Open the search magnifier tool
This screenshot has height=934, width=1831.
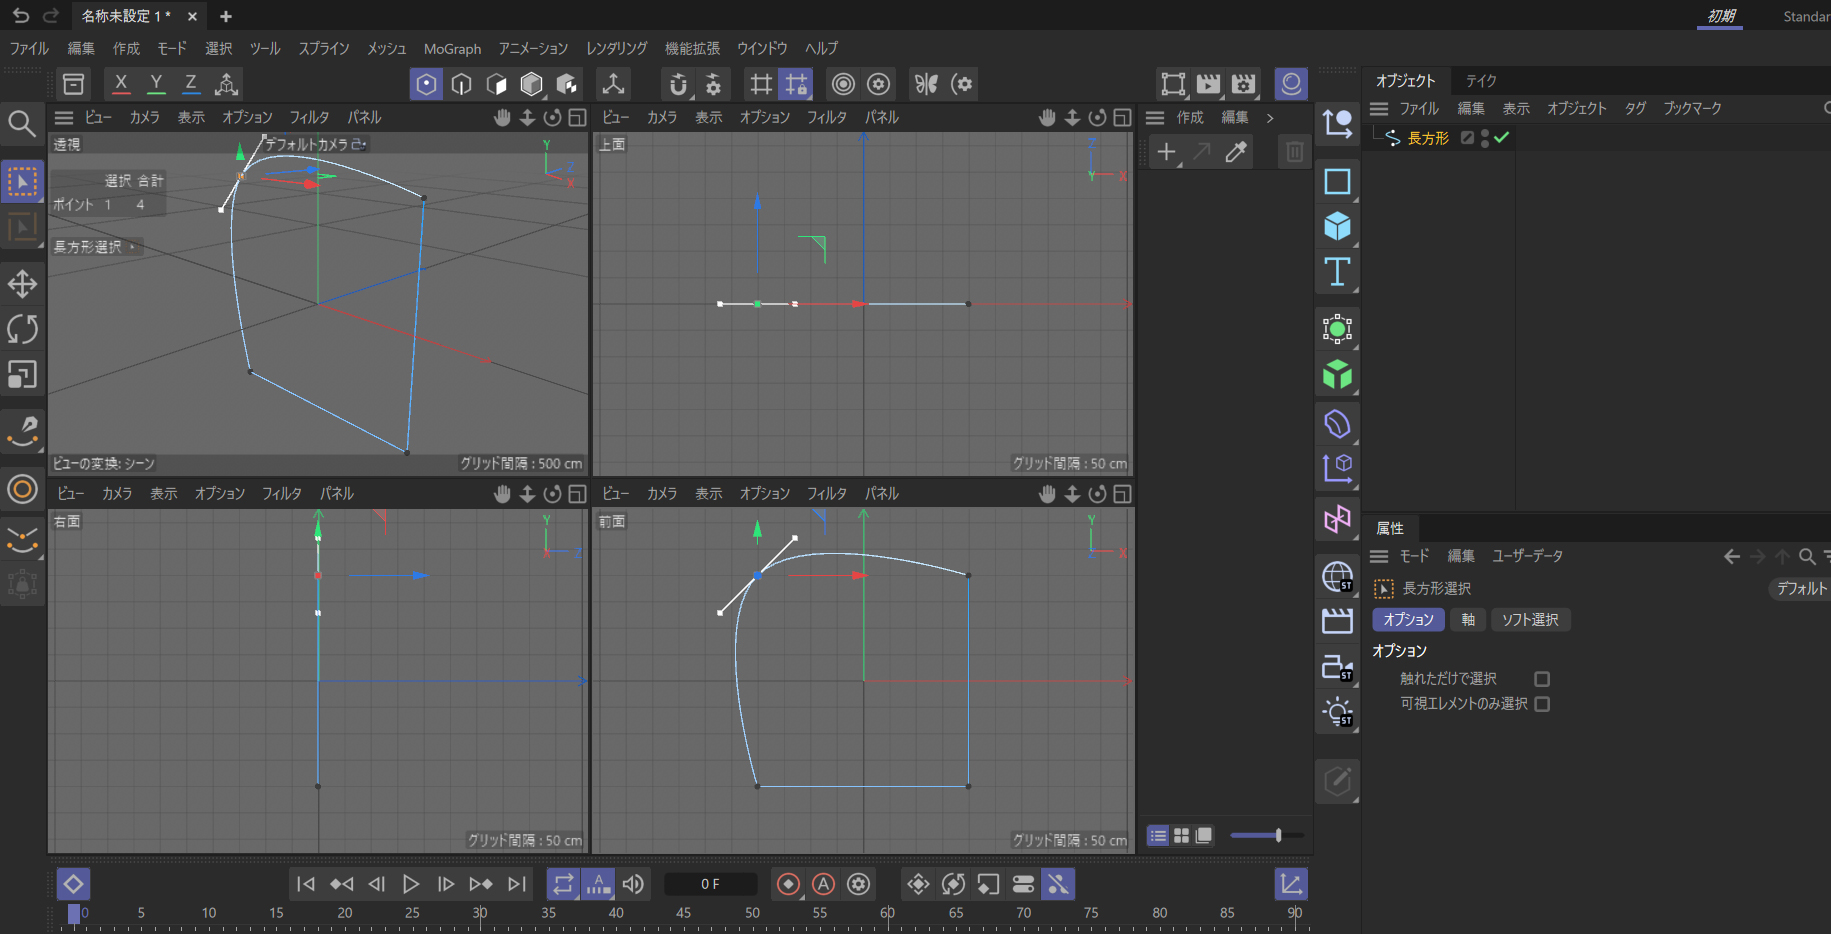pyautogui.click(x=22, y=123)
